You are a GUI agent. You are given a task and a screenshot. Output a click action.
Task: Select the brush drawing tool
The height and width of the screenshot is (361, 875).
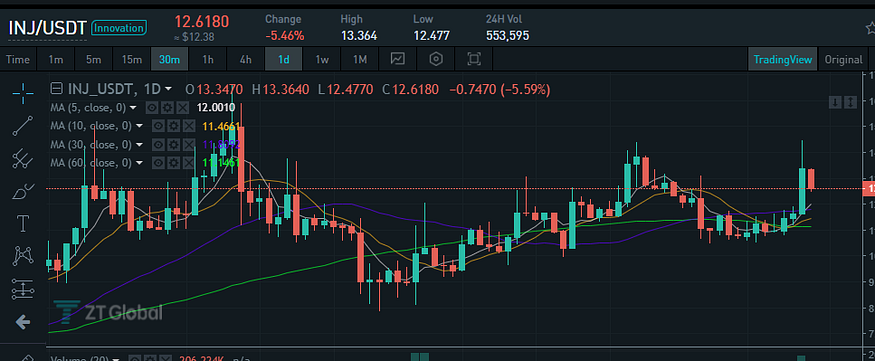pyautogui.click(x=23, y=192)
